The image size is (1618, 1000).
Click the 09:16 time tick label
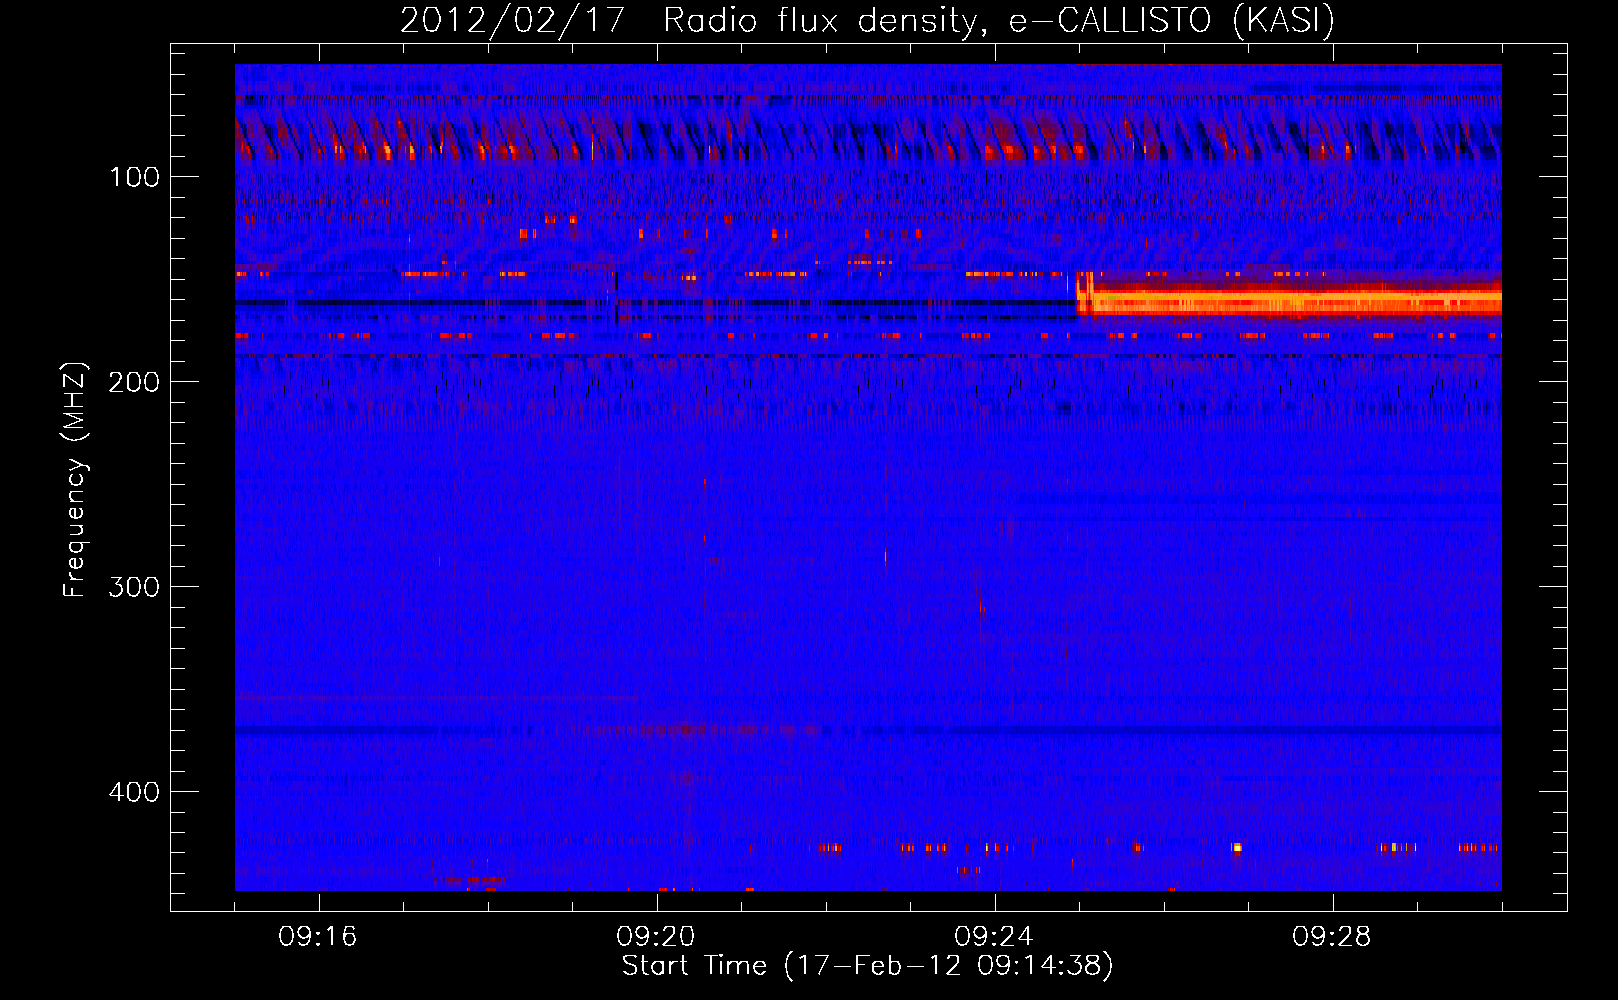pos(318,937)
